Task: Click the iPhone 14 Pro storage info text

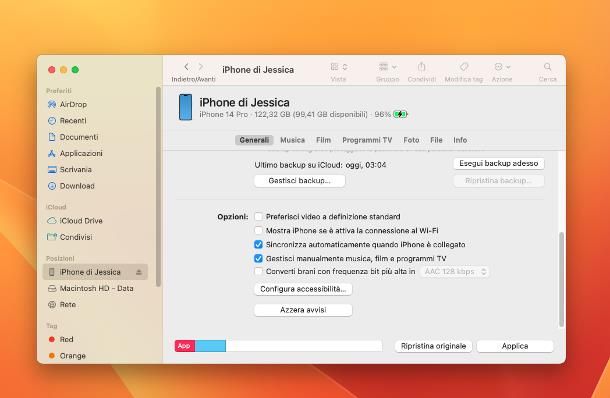Action: [x=295, y=114]
